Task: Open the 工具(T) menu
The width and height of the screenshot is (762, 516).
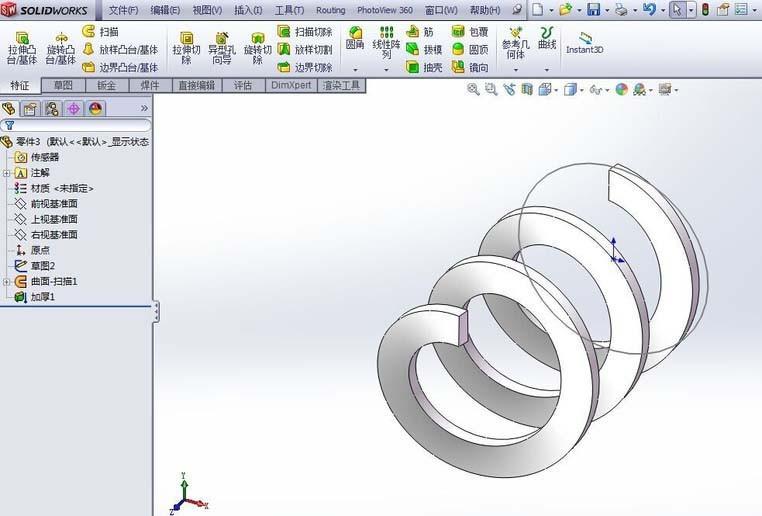Action: pyautogui.click(x=289, y=10)
